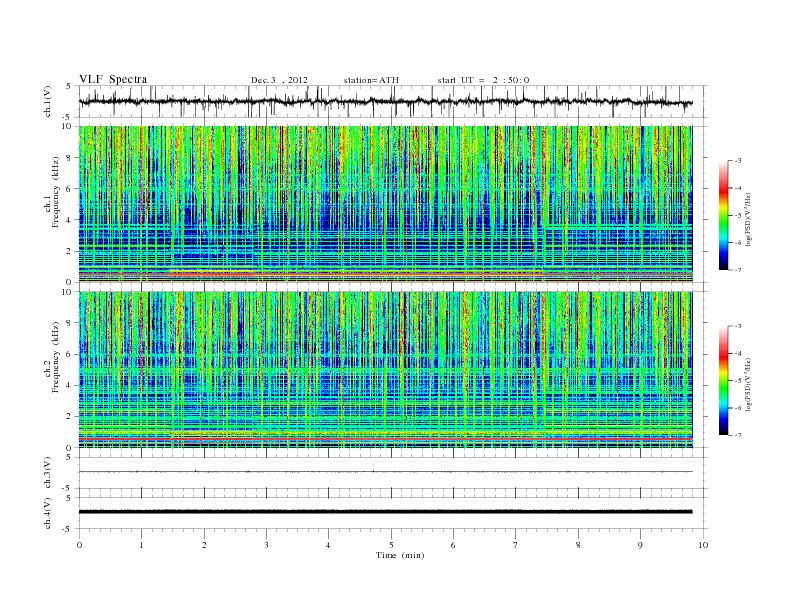Click the "-5" value on ch.2 color bar
Screen dimensions: 792x612
click(x=738, y=381)
